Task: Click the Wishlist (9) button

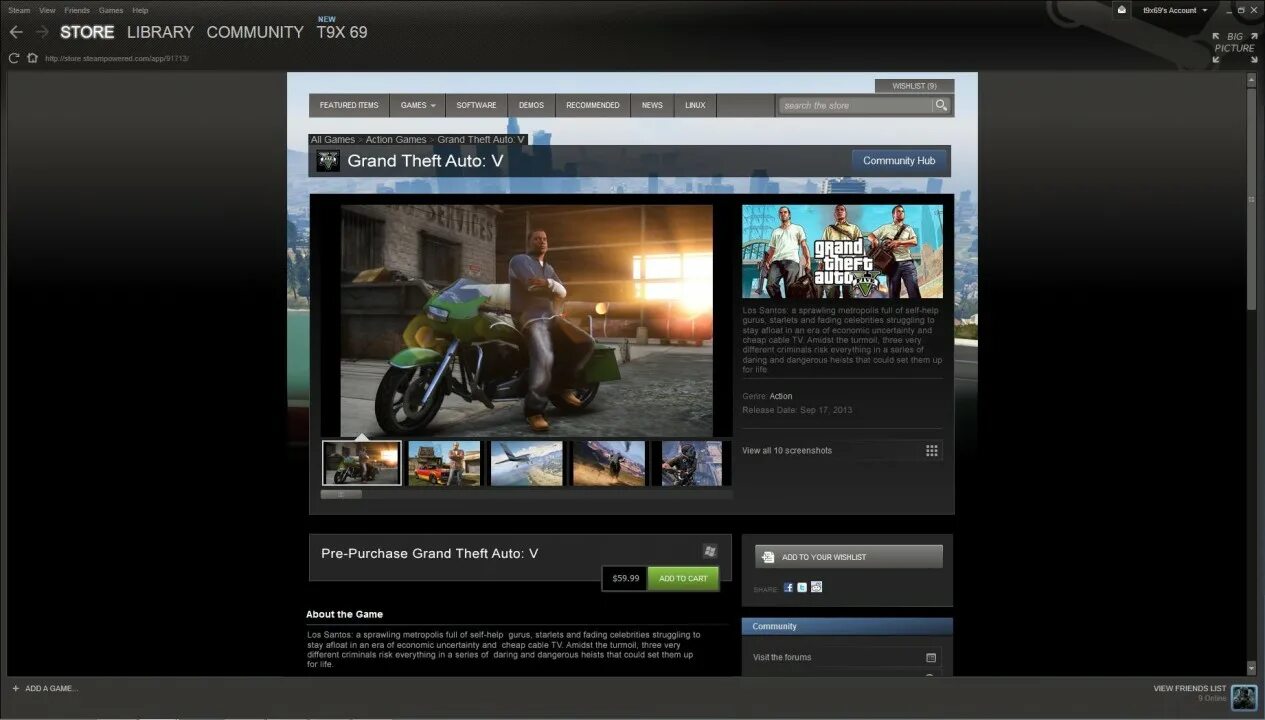Action: [914, 86]
